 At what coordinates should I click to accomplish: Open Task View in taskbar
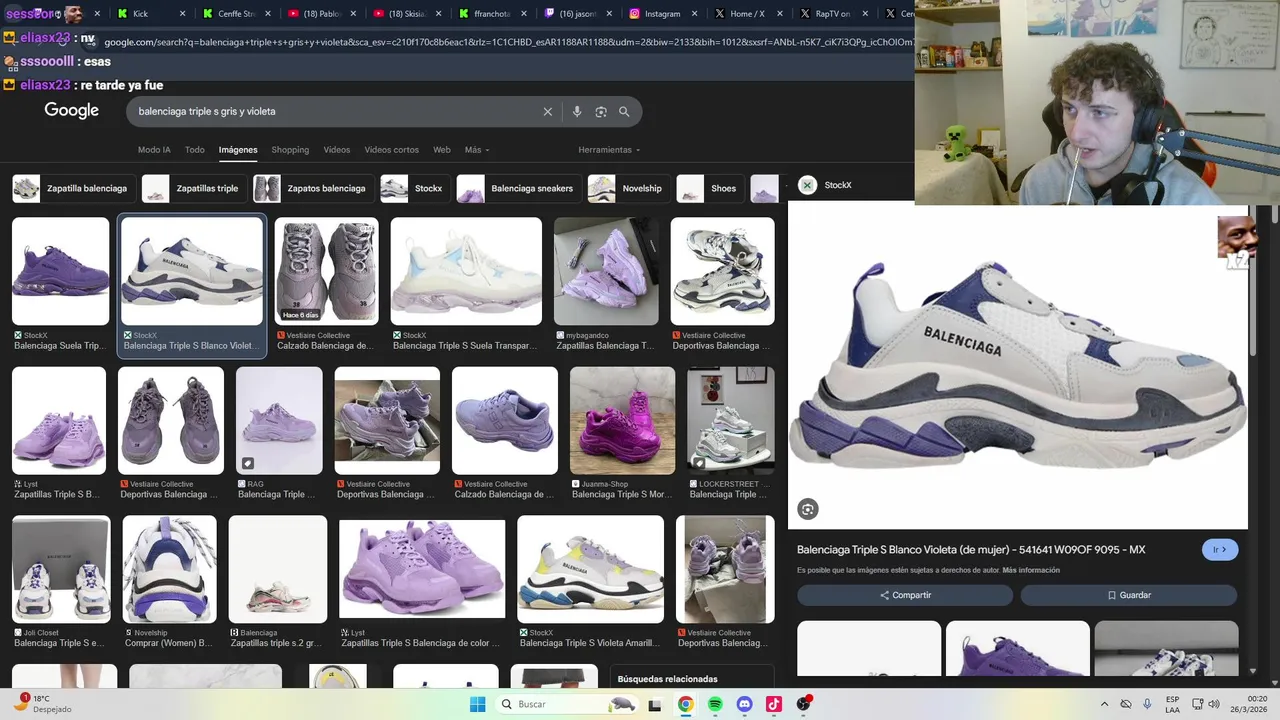tap(655, 705)
